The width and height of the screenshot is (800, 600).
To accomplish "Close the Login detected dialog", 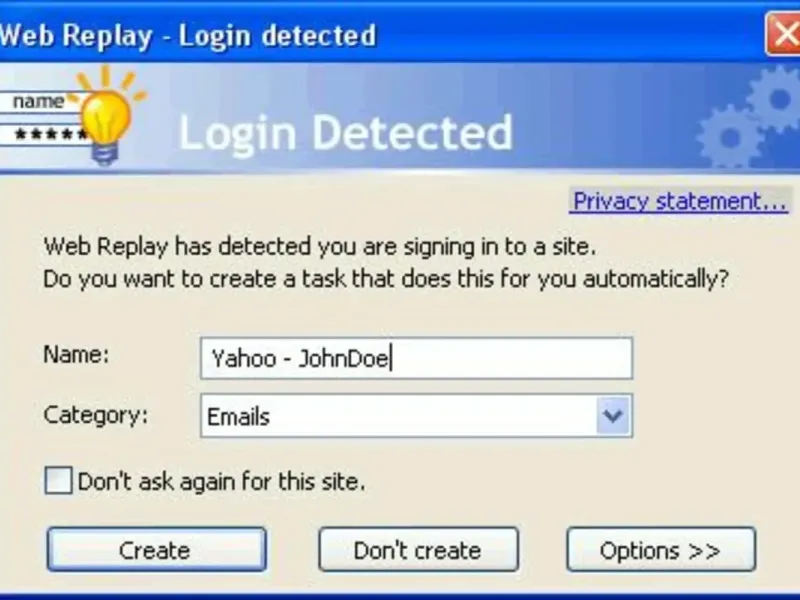I will click(x=784, y=35).
